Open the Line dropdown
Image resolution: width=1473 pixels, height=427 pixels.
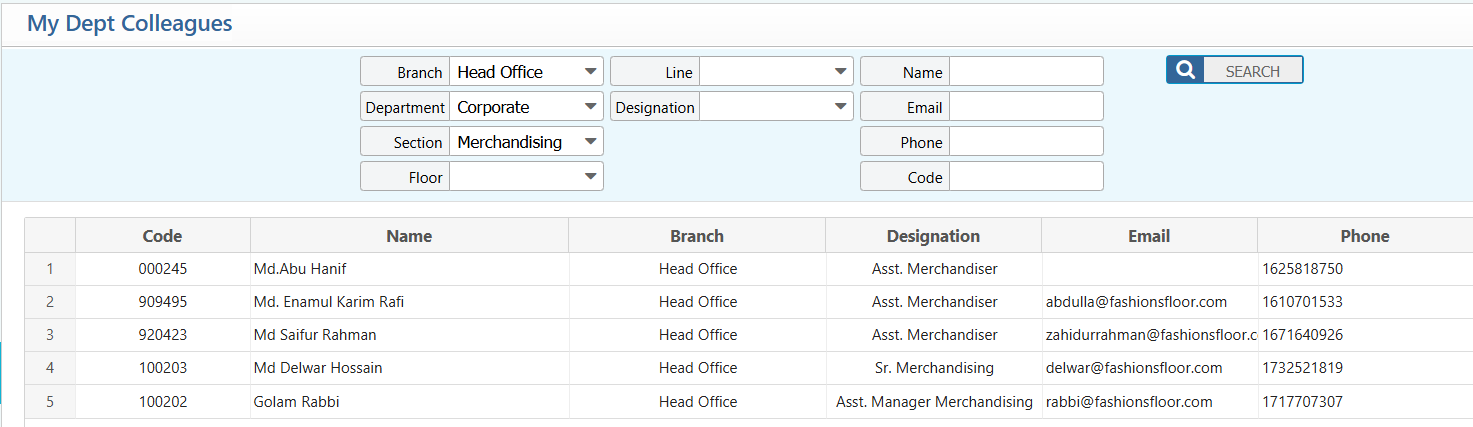pyautogui.click(x=776, y=72)
